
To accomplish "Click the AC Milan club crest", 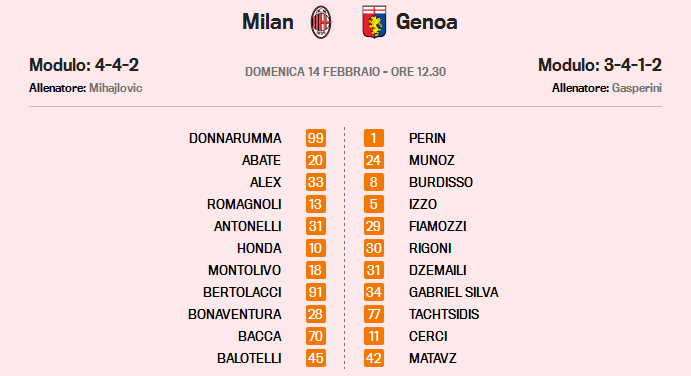I will (321, 22).
